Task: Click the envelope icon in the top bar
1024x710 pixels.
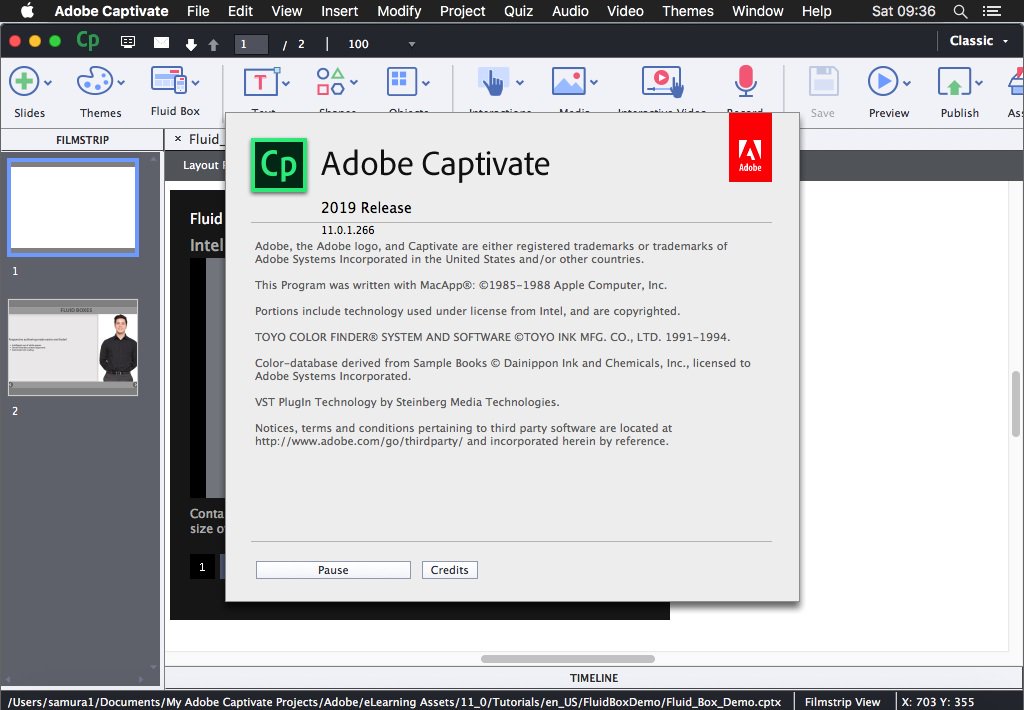Action: (161, 42)
